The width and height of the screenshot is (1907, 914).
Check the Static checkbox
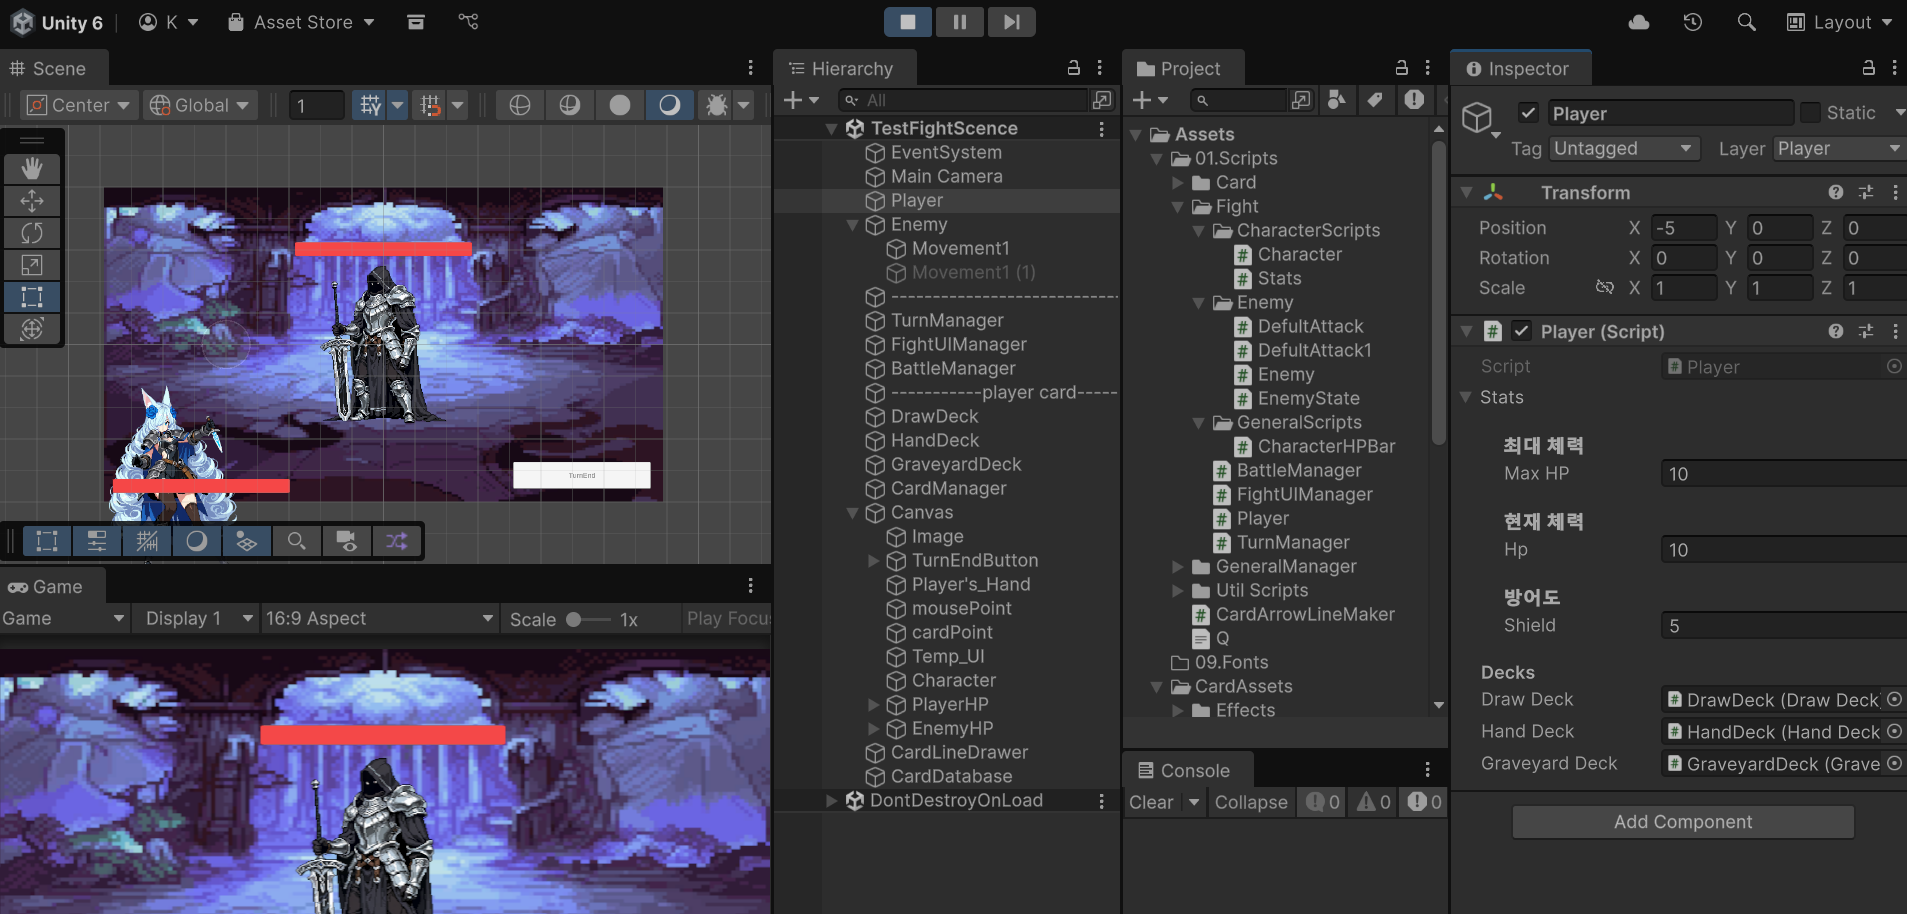tap(1810, 113)
